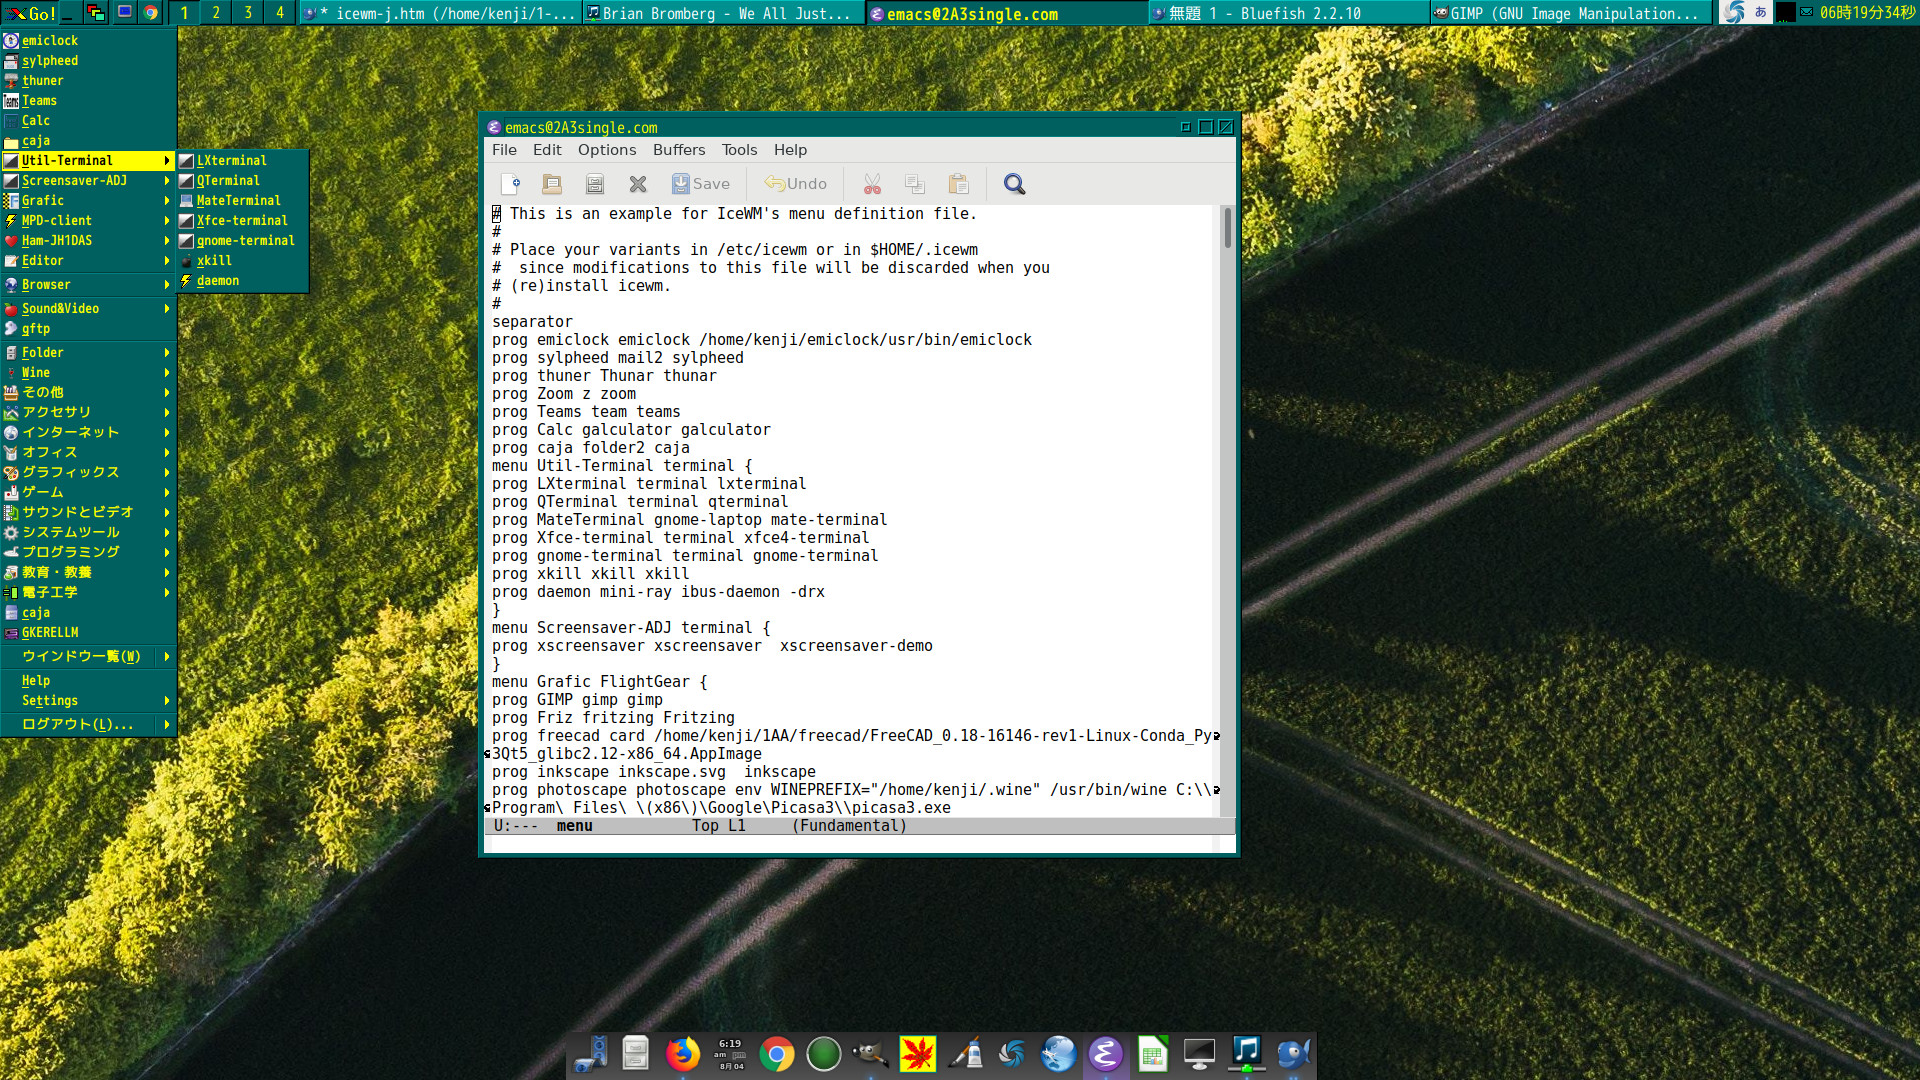Click the cut scissors icon

point(872,184)
